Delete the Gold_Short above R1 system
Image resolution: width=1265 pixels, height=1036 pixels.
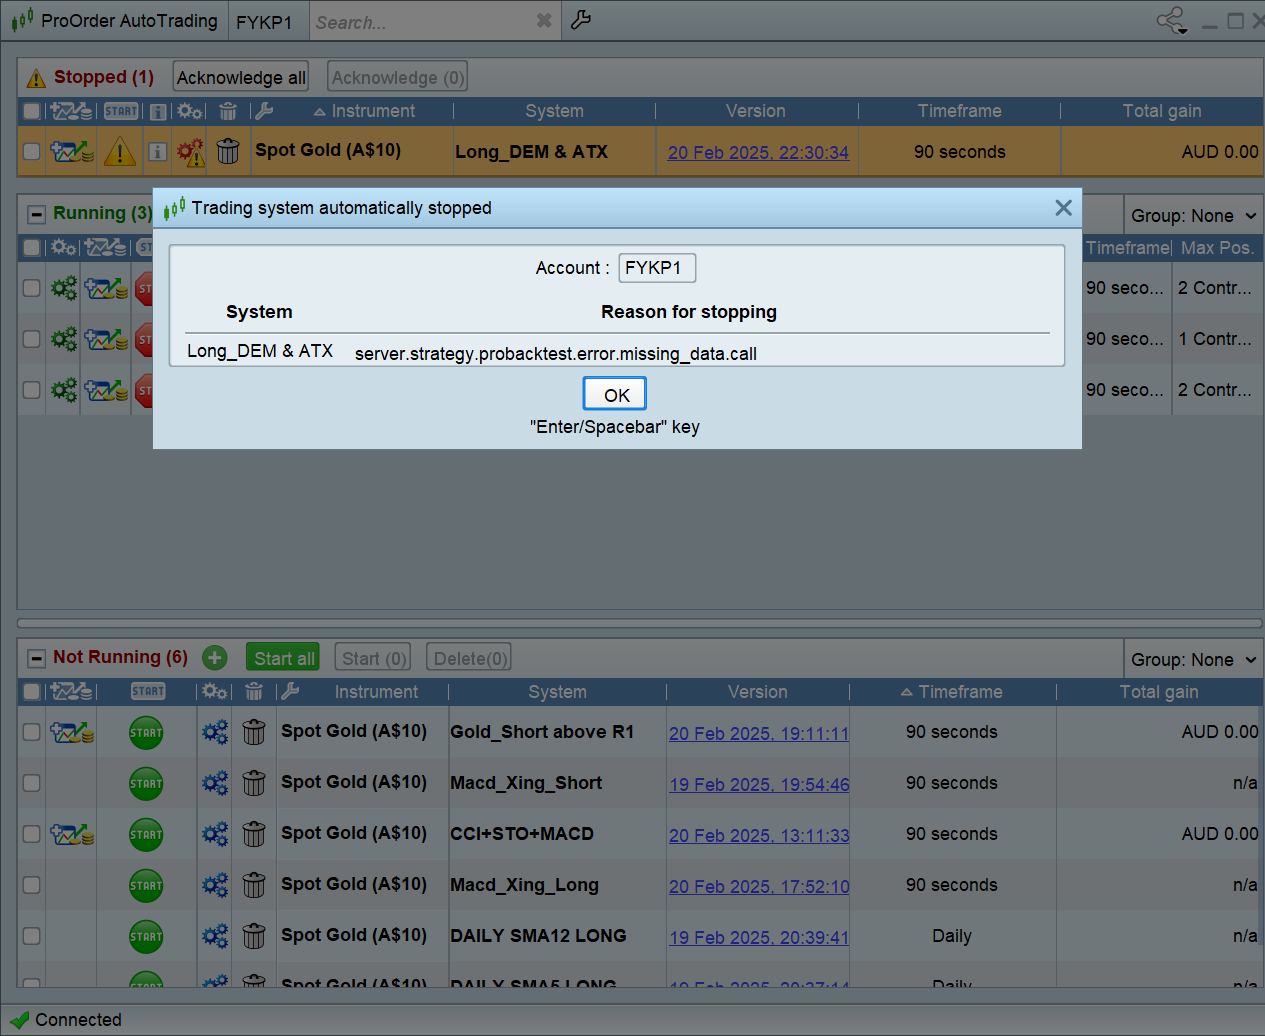tap(254, 733)
